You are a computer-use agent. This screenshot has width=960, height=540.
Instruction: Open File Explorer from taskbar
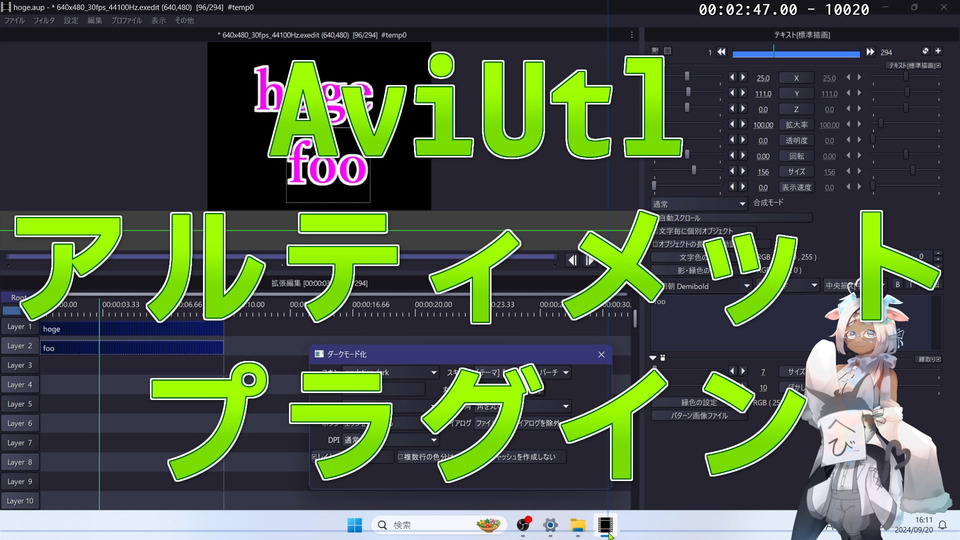point(577,525)
